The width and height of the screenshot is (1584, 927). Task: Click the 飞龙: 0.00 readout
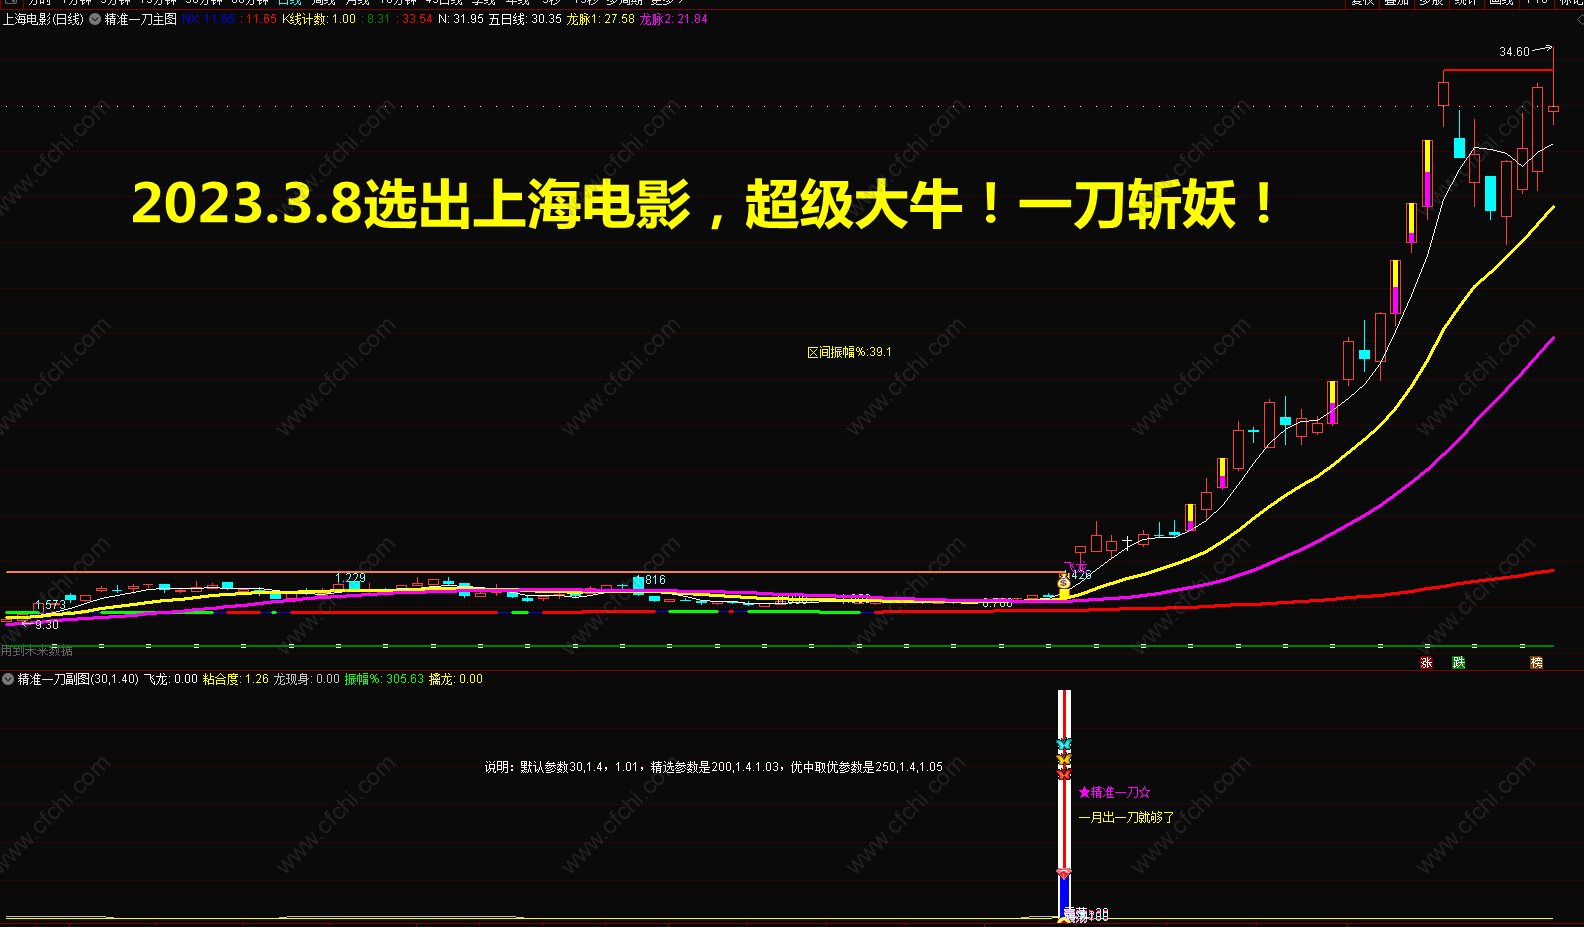click(171, 679)
